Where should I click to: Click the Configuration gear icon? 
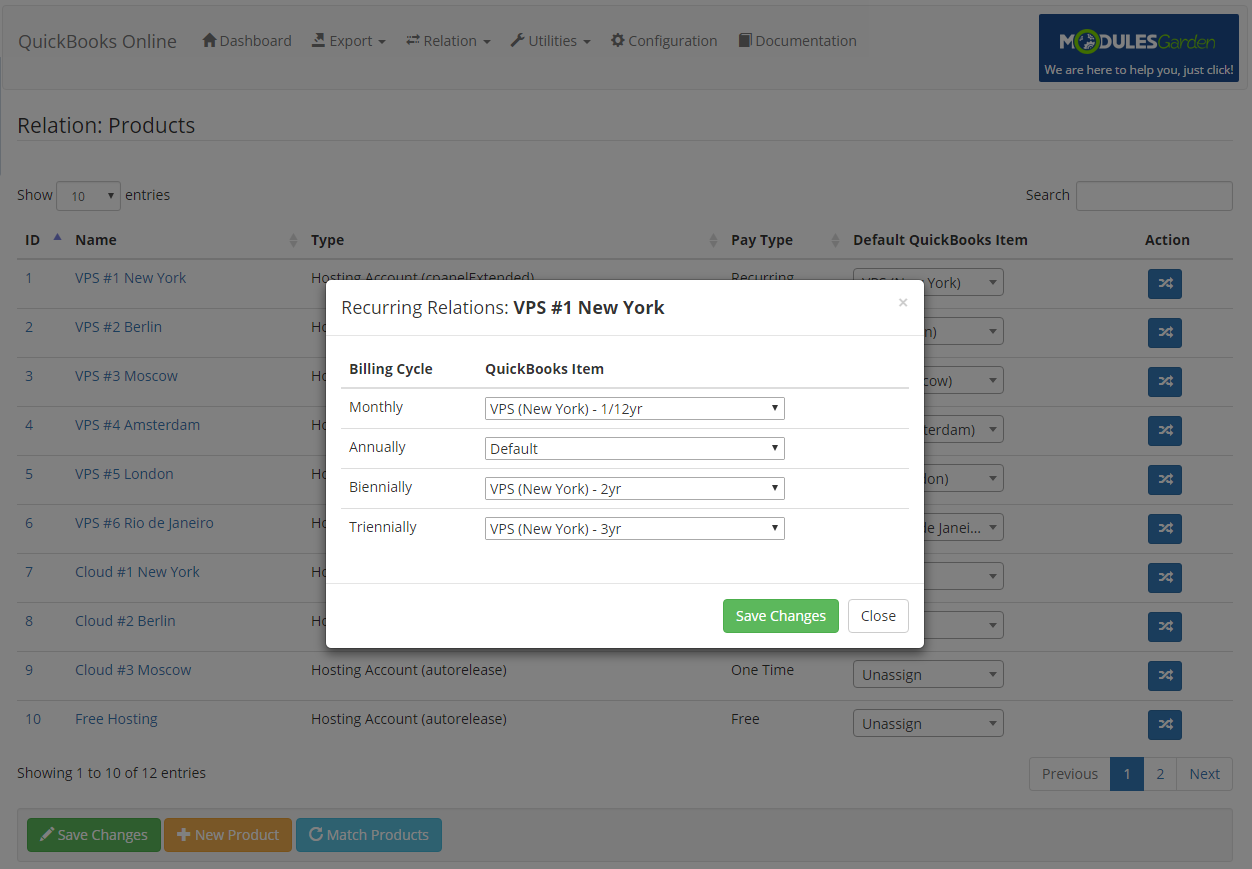pyautogui.click(x=619, y=40)
